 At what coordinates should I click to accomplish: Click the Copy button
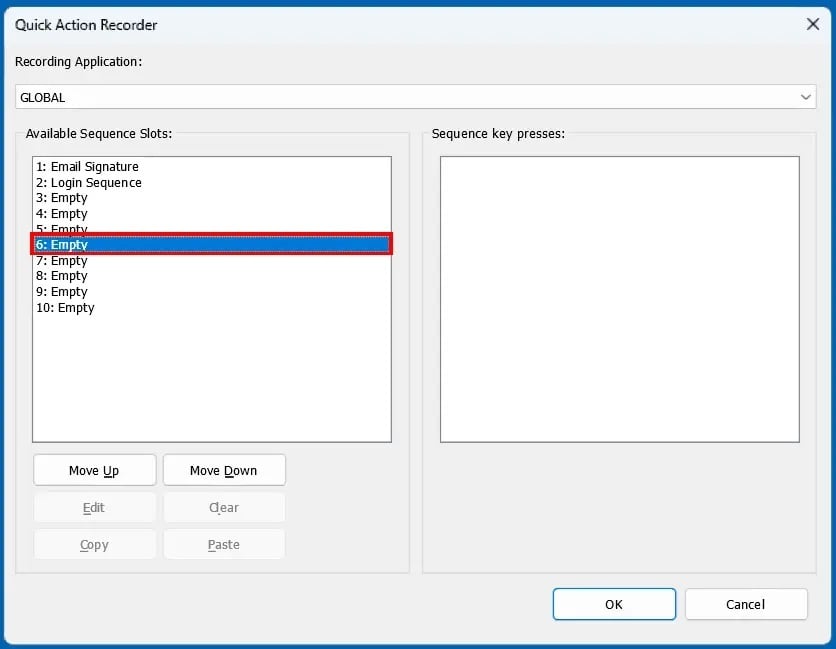tap(94, 544)
